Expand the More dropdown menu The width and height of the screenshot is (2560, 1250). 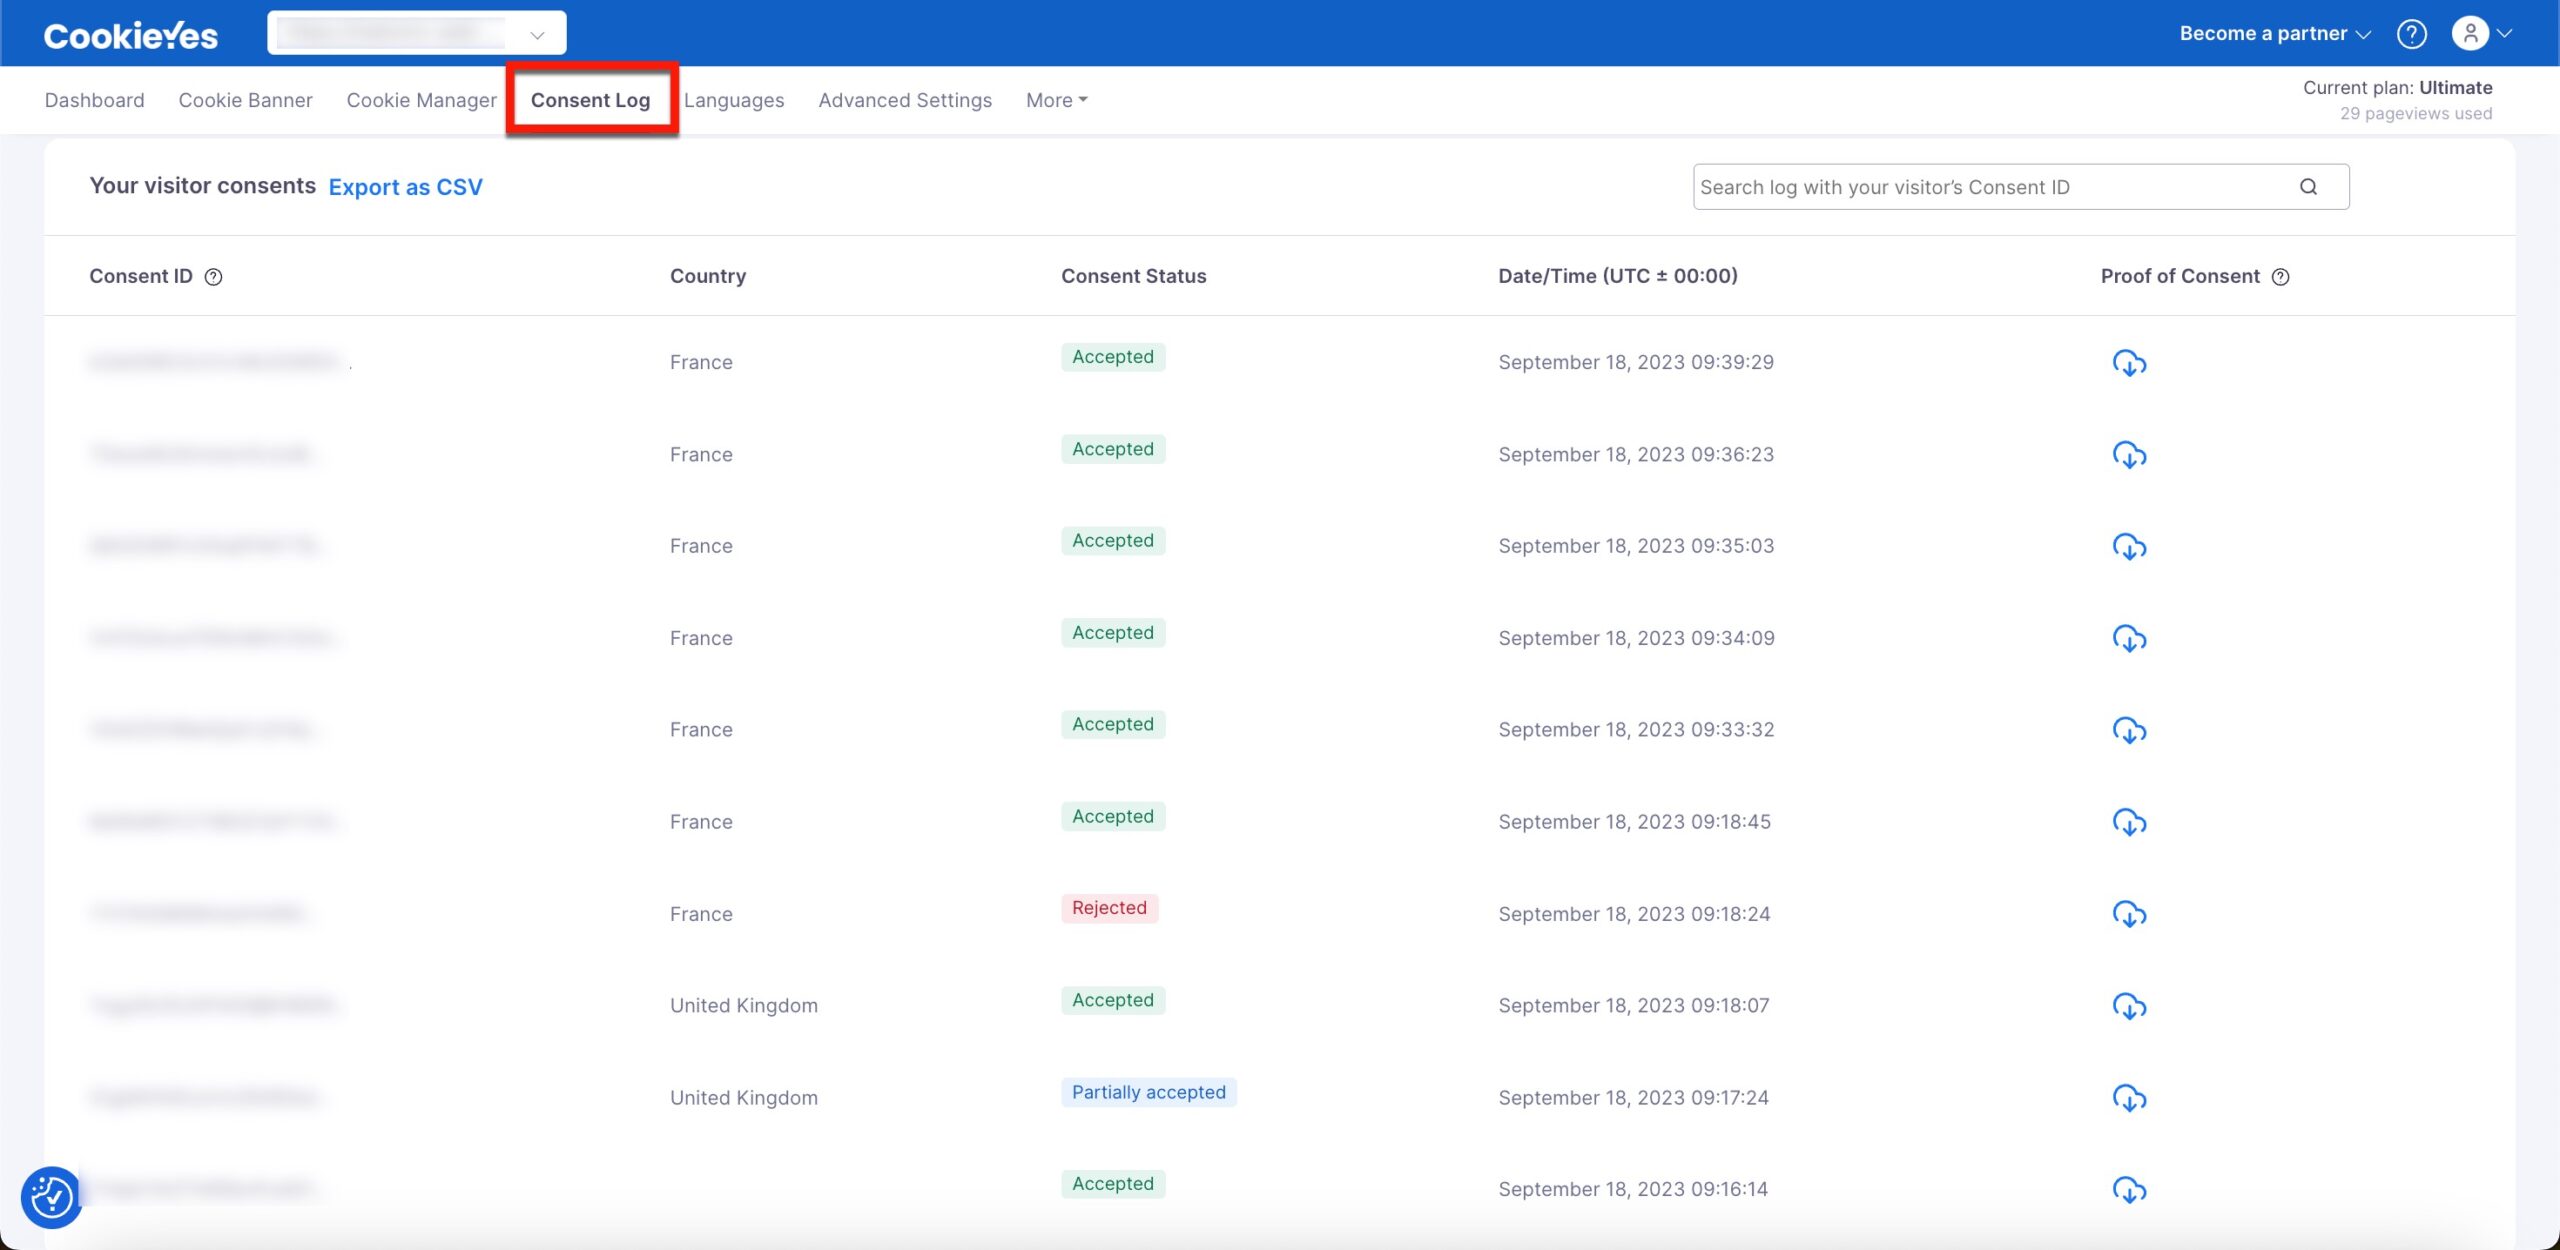[1056, 100]
